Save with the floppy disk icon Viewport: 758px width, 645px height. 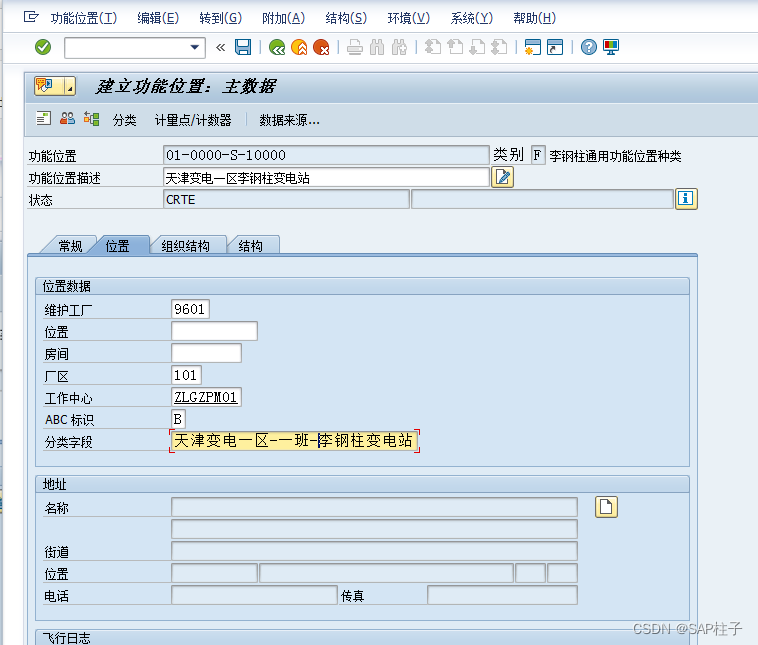click(x=243, y=47)
